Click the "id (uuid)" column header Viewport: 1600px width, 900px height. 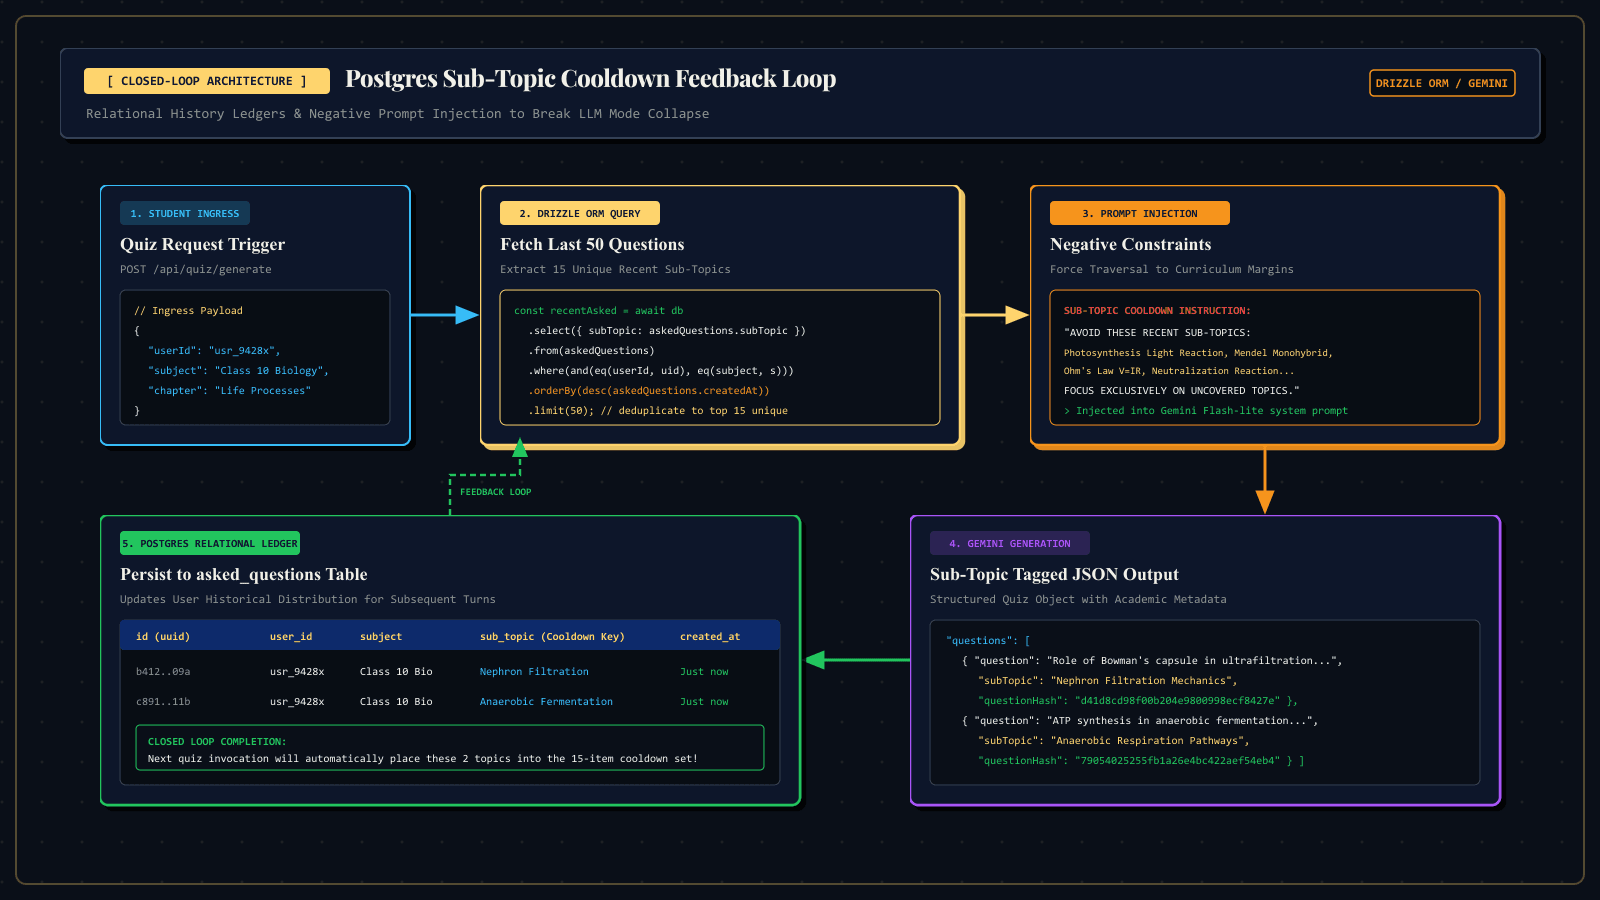163,637
